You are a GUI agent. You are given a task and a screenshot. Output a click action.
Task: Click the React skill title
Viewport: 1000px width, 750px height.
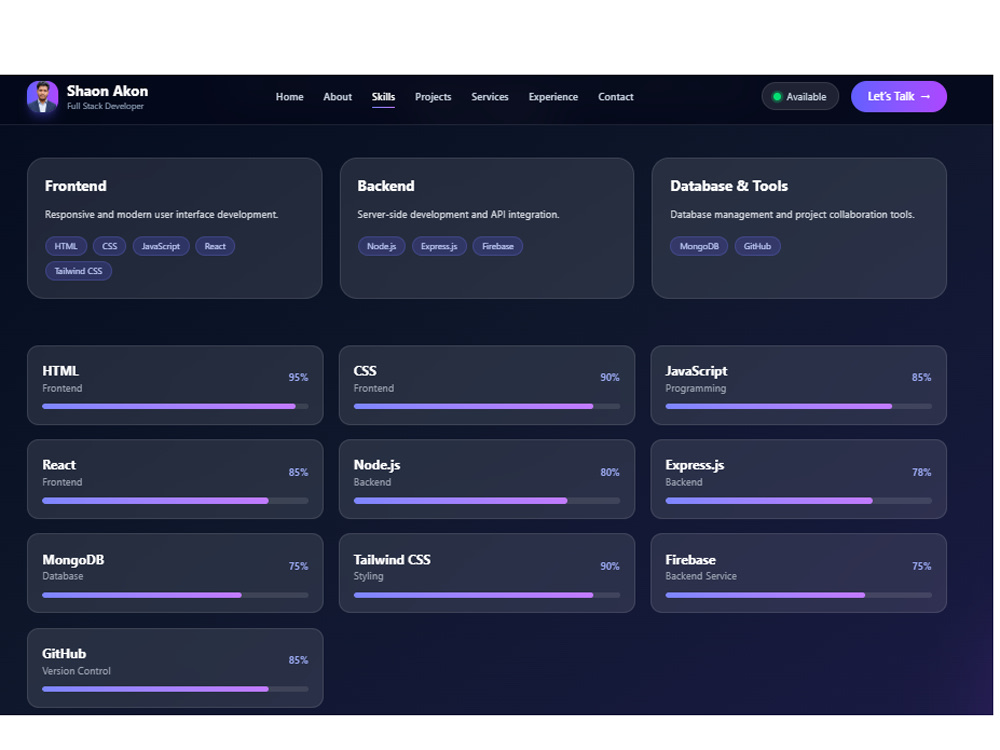pos(59,465)
